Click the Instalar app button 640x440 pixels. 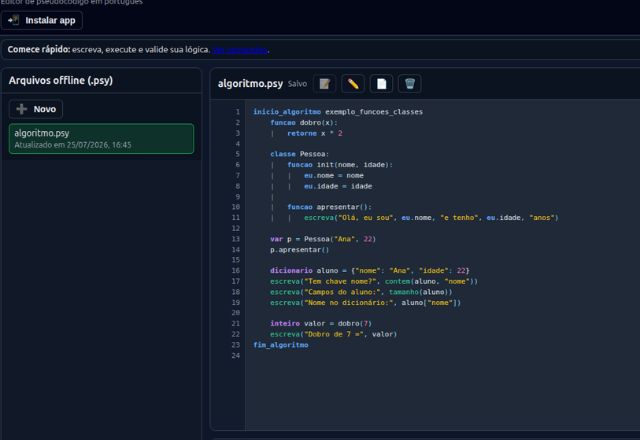pos(42,20)
